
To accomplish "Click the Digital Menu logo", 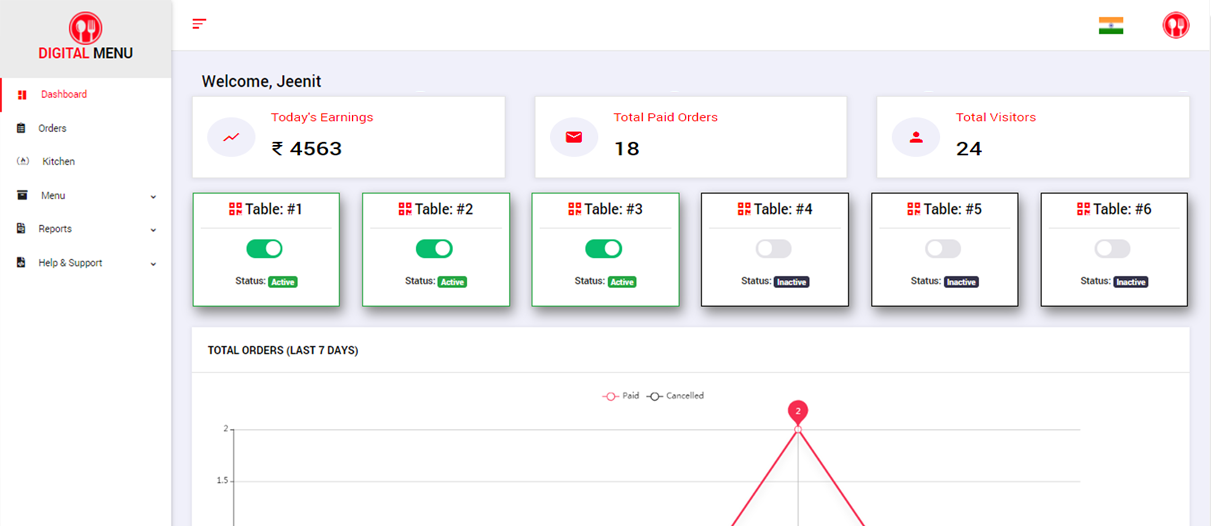I will (x=85, y=37).
